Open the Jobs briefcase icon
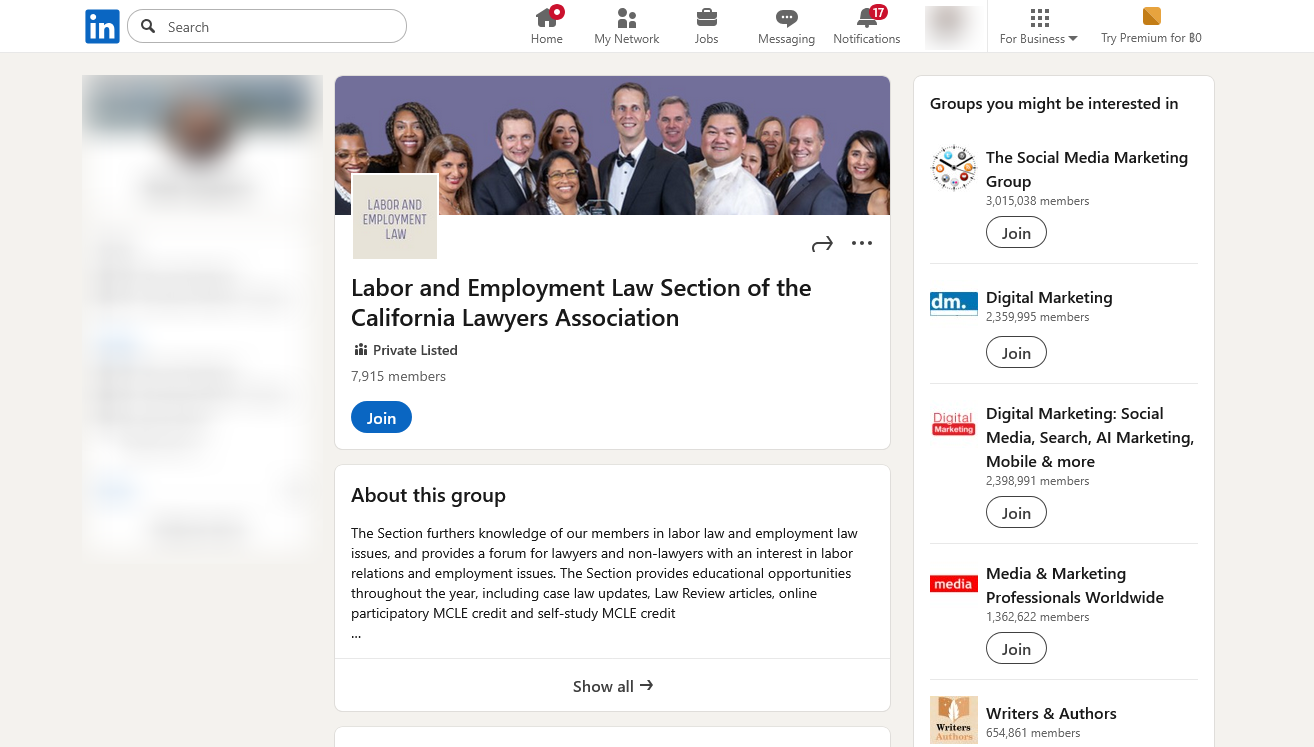The height and width of the screenshot is (747, 1314). click(706, 18)
